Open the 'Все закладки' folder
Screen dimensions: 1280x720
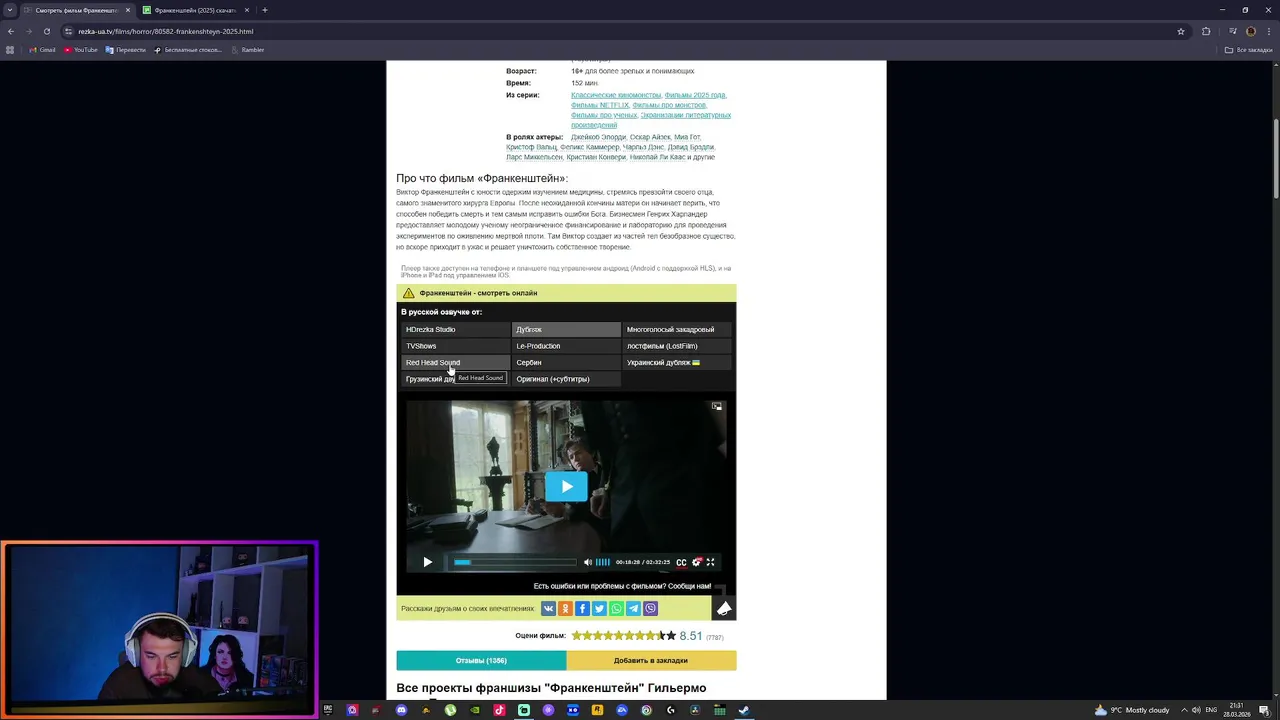[1249, 50]
